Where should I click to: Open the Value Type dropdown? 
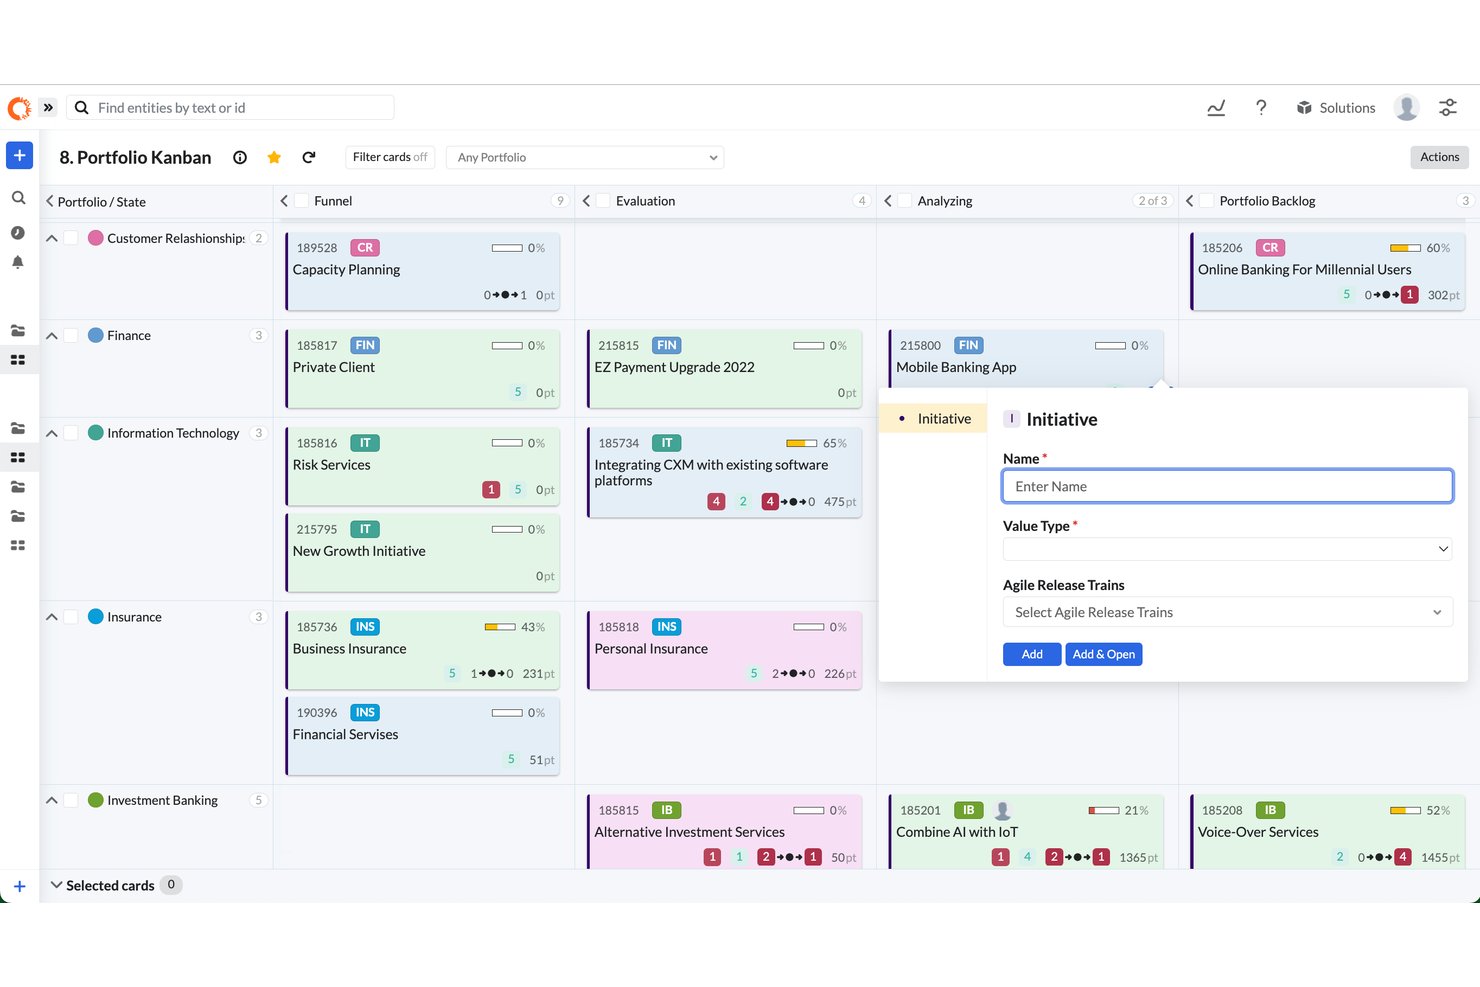[x=1228, y=549]
